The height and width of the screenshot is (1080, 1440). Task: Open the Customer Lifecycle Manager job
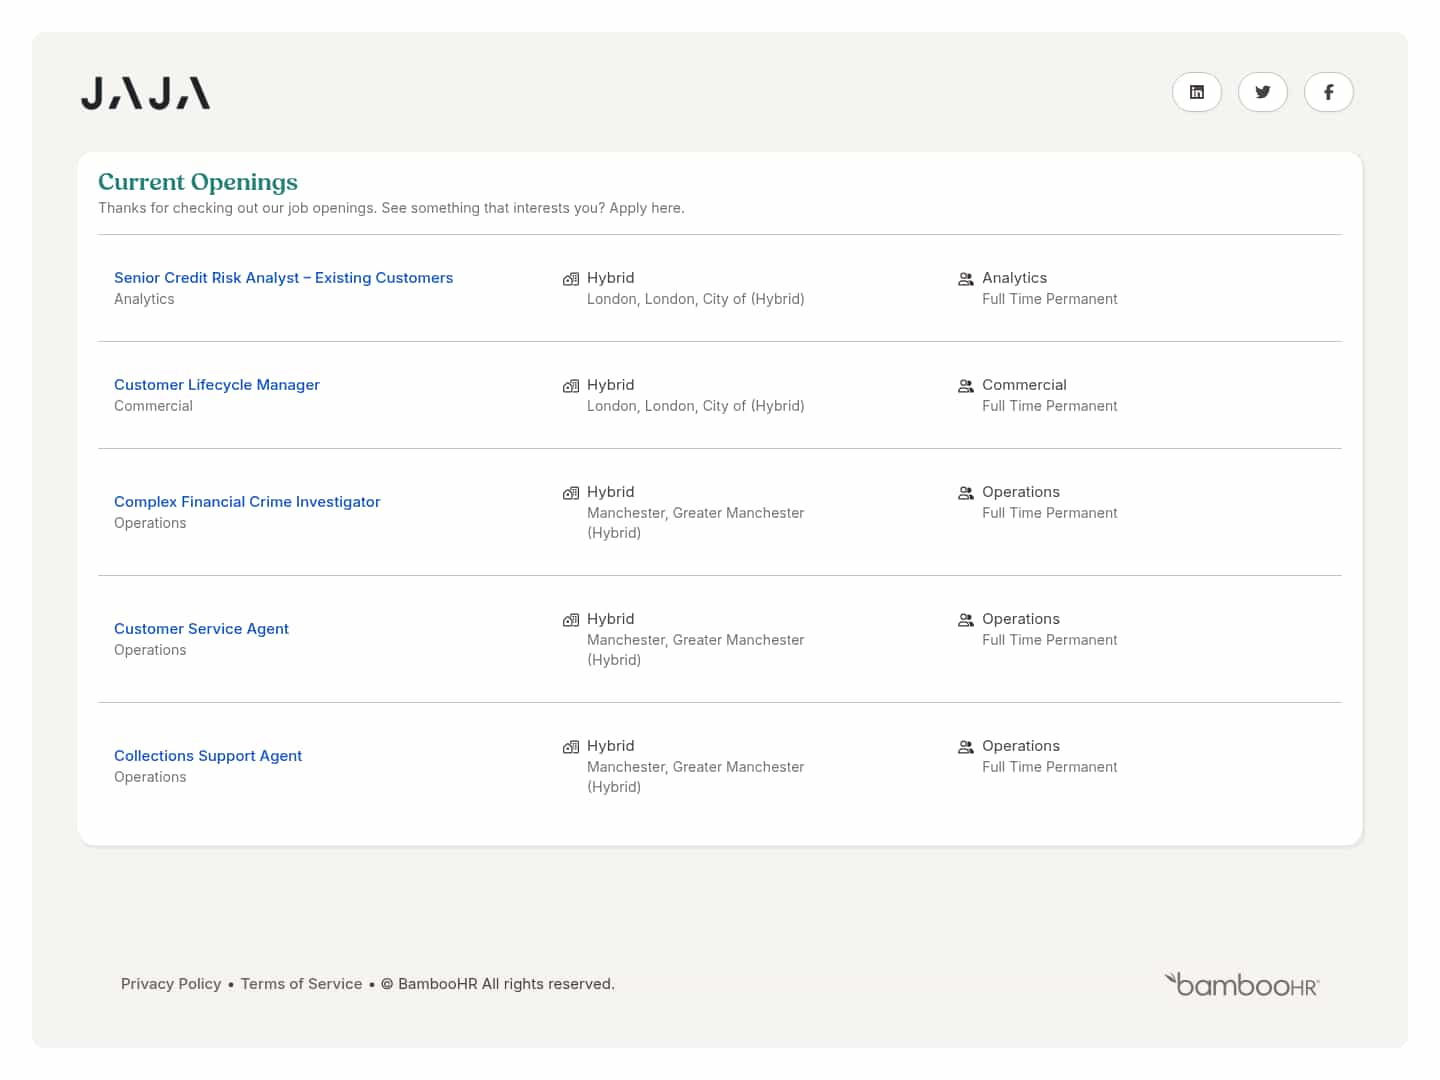pos(217,385)
